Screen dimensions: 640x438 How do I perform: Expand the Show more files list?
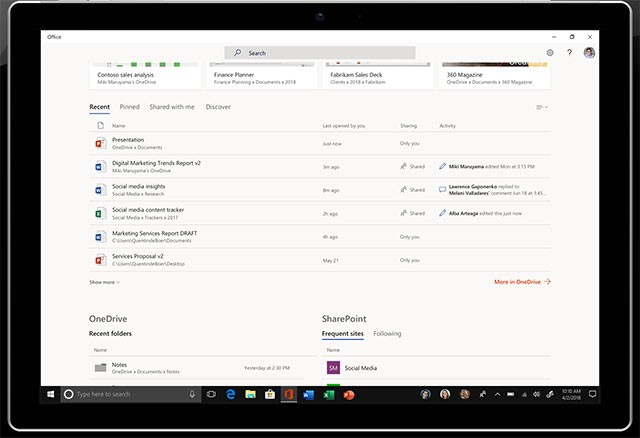click(x=105, y=282)
